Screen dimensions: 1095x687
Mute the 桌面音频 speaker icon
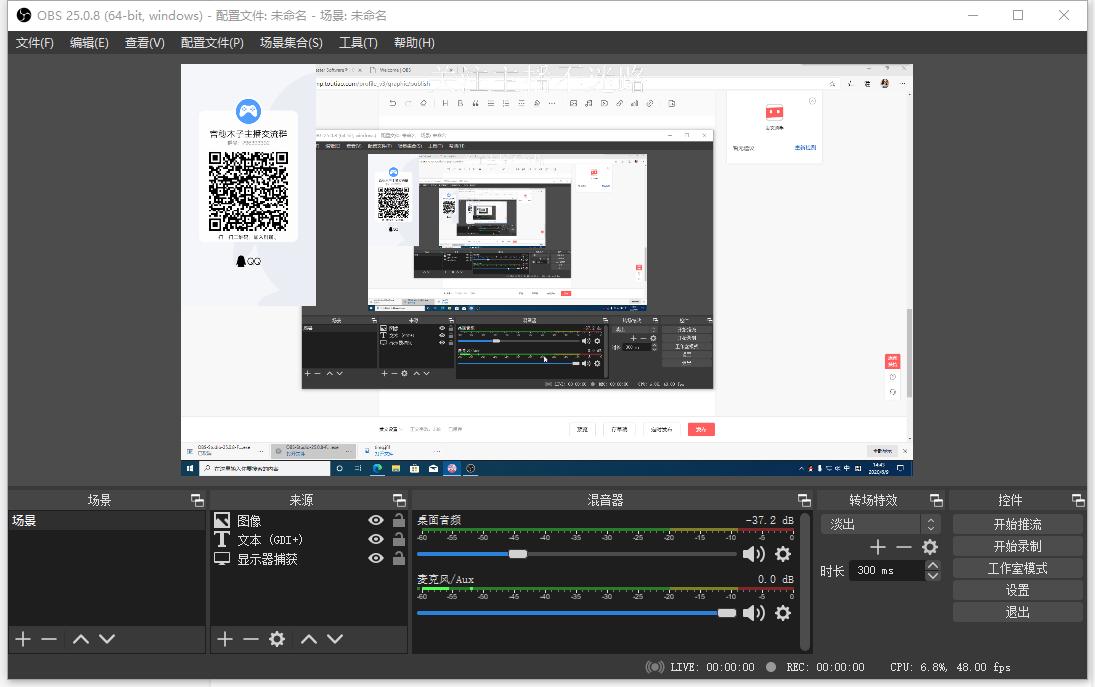click(753, 554)
